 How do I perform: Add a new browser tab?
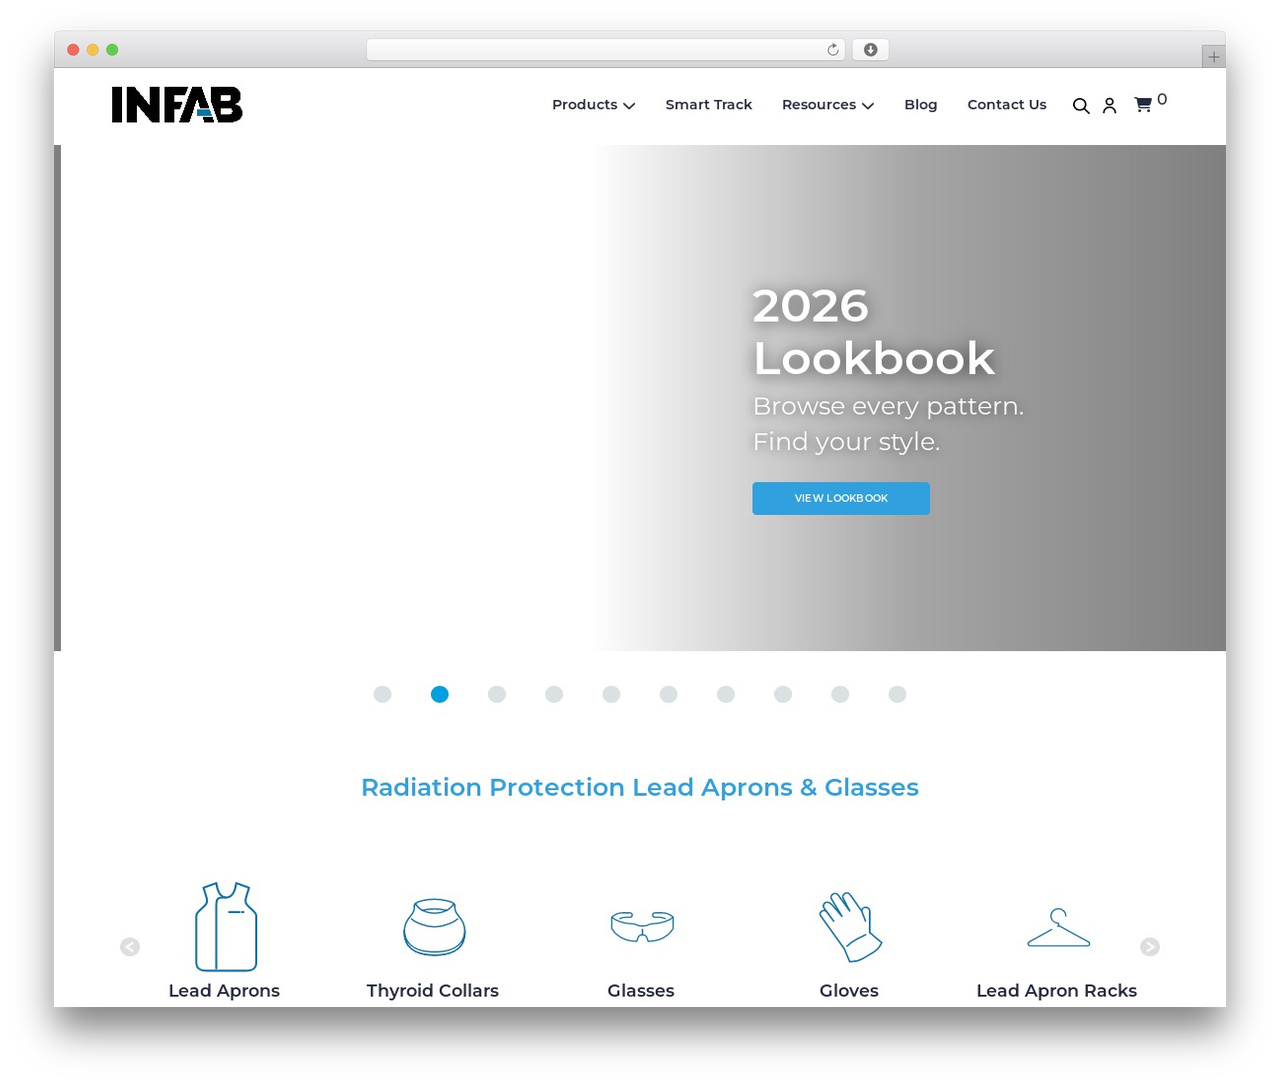[x=1213, y=57]
